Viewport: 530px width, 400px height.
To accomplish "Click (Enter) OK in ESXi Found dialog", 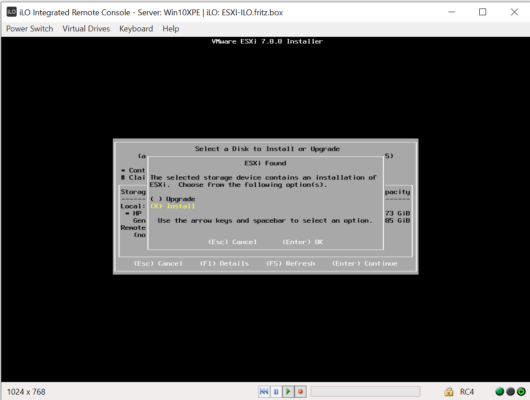I will tap(303, 242).
